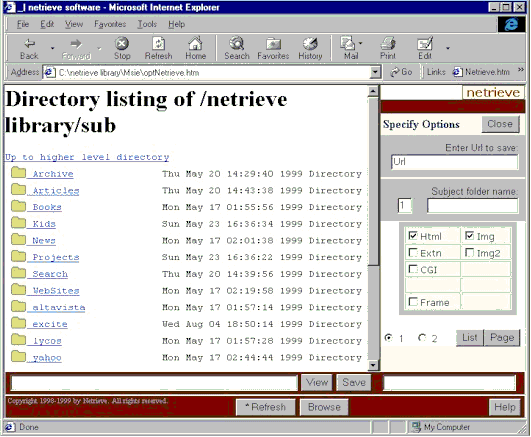
Task: Open the address bar dropdown
Action: point(375,72)
